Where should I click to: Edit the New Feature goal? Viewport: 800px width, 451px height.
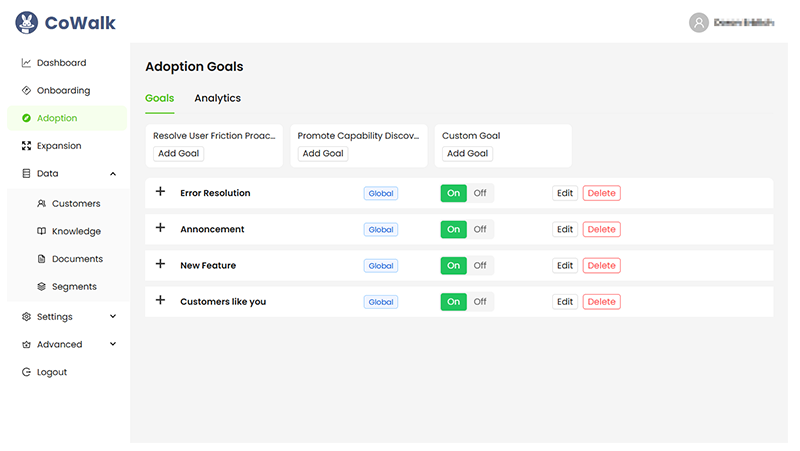pyautogui.click(x=565, y=266)
